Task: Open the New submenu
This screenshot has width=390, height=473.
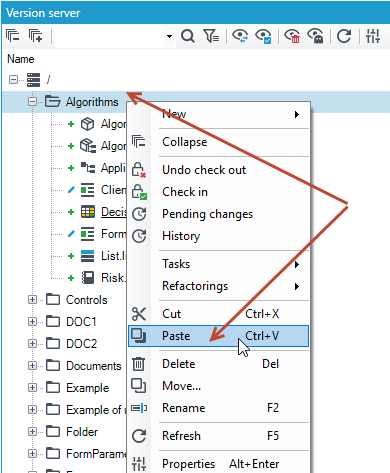Action: point(219,114)
